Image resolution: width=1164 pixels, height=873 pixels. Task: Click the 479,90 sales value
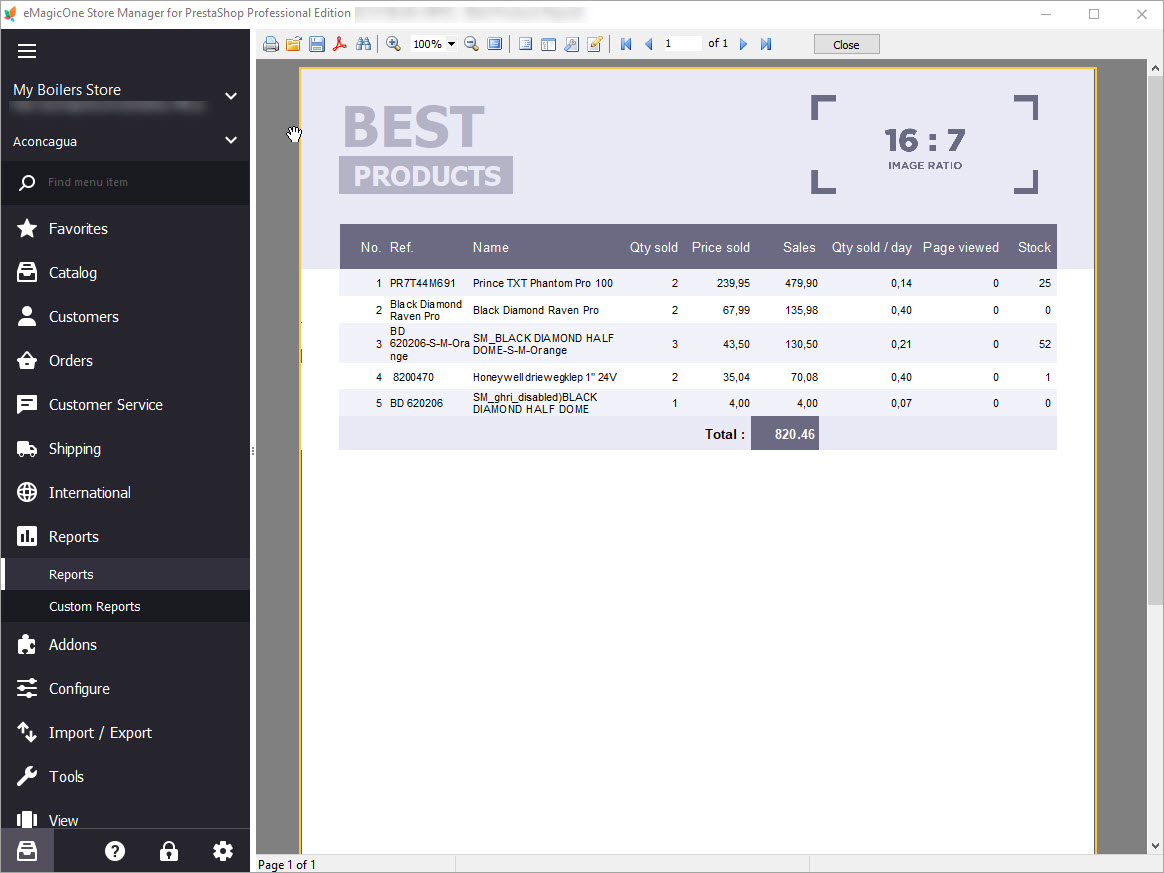click(x=801, y=283)
